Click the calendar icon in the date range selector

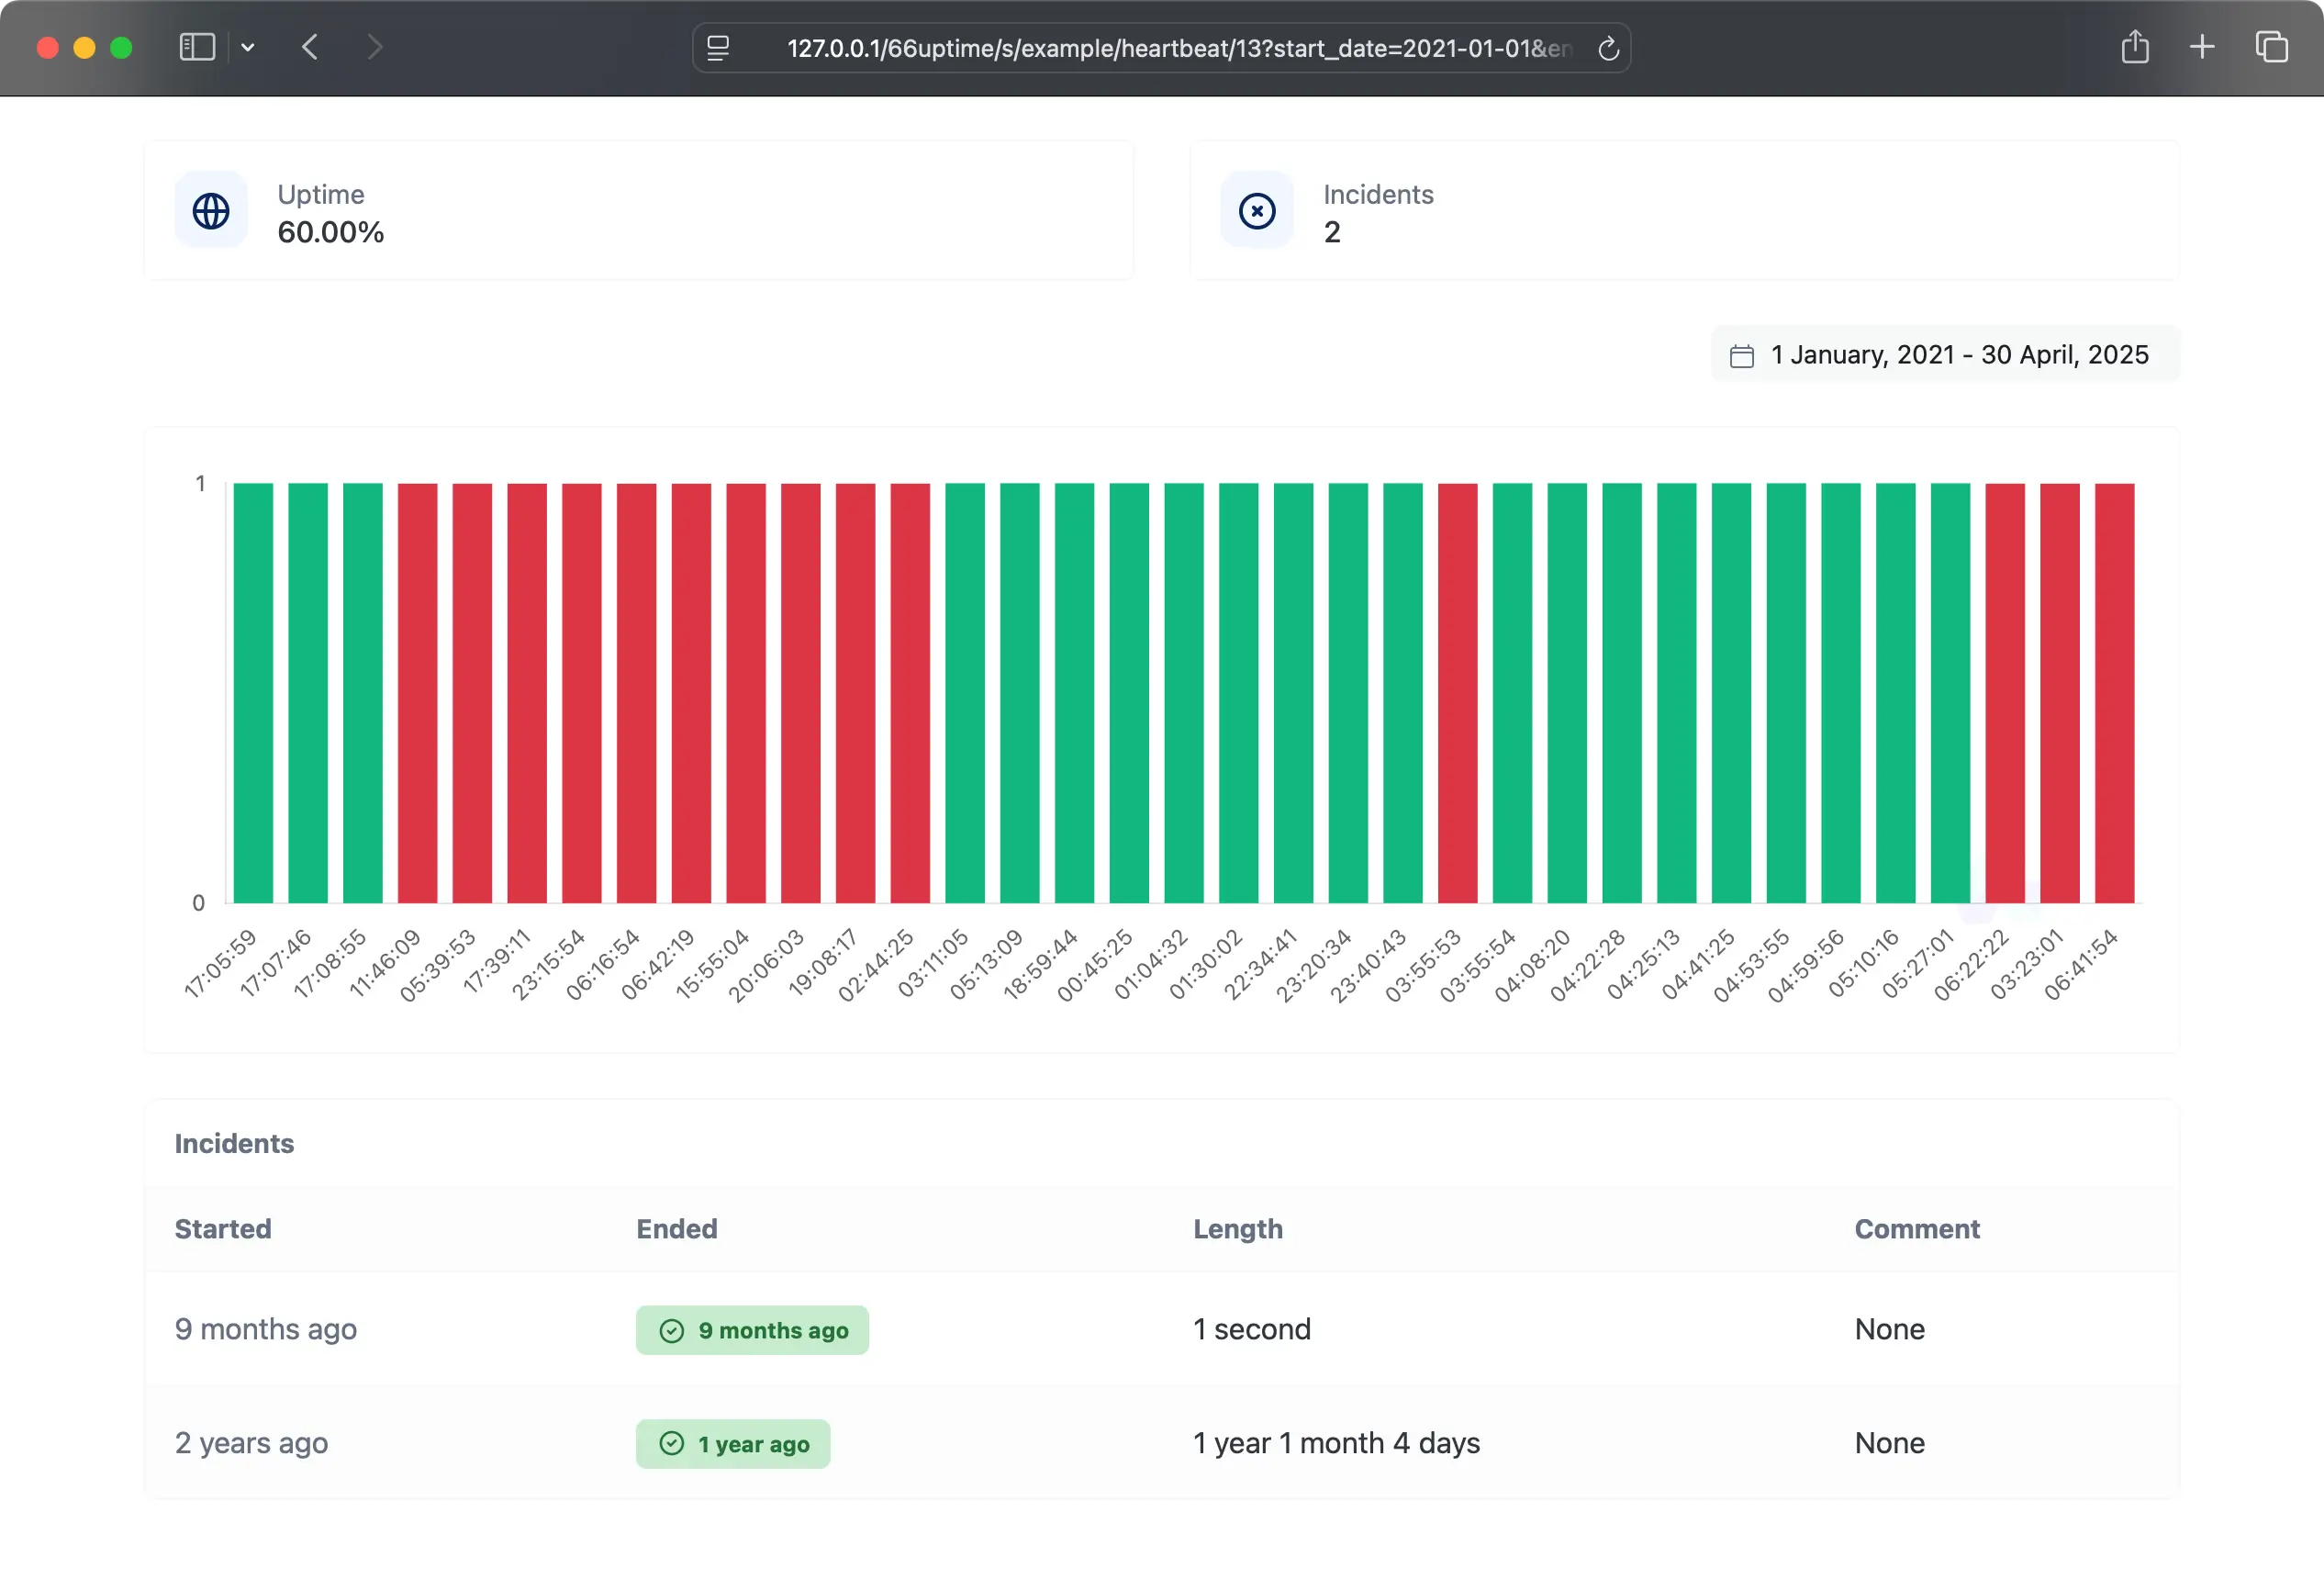tap(1742, 355)
